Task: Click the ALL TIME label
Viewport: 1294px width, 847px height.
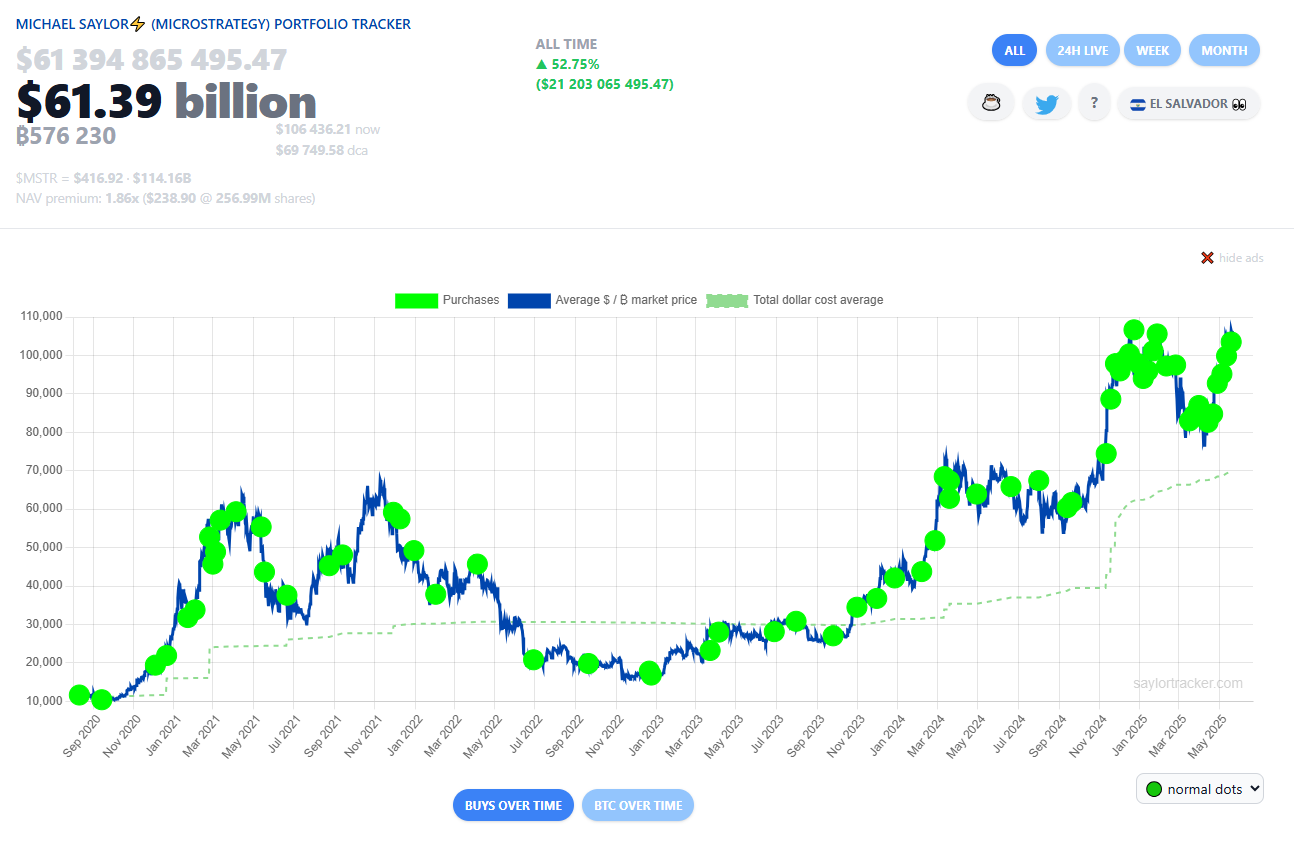Action: [x=566, y=44]
